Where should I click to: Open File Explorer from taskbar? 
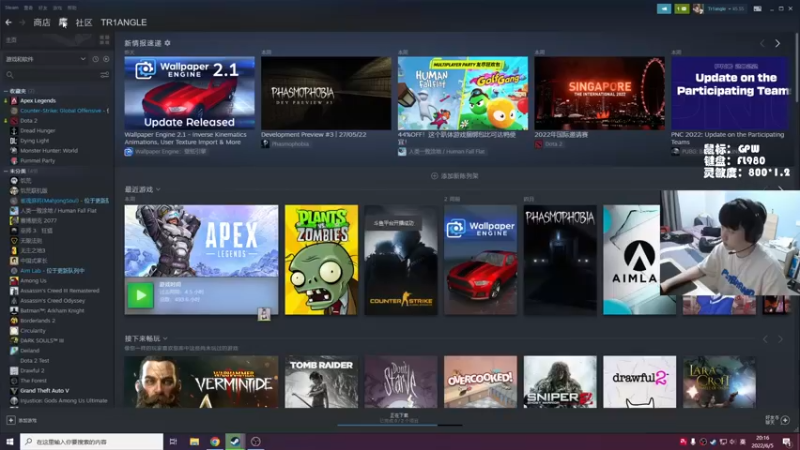point(194,442)
